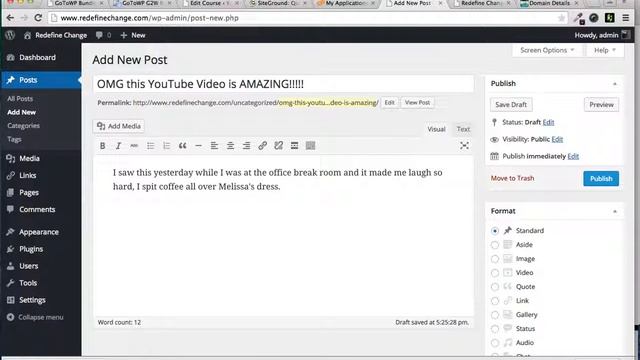
Task: Edit the post status
Action: click(548, 122)
